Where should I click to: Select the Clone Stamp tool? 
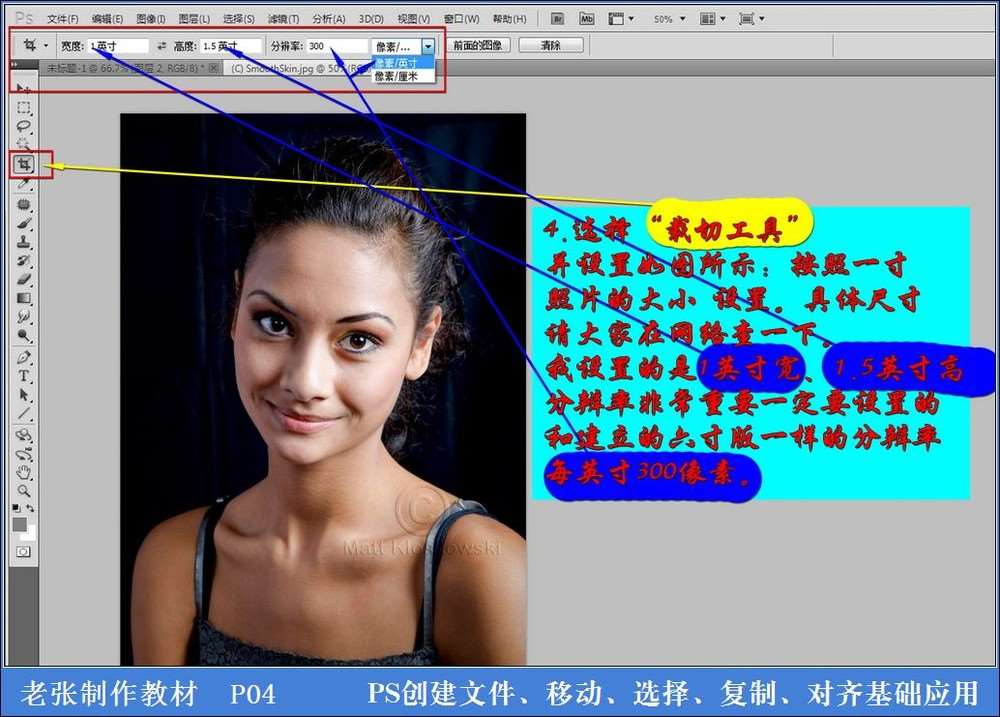24,242
